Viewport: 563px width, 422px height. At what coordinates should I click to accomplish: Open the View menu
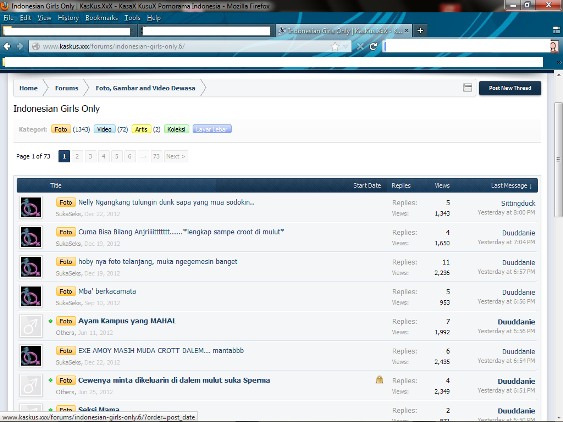pyautogui.click(x=44, y=18)
